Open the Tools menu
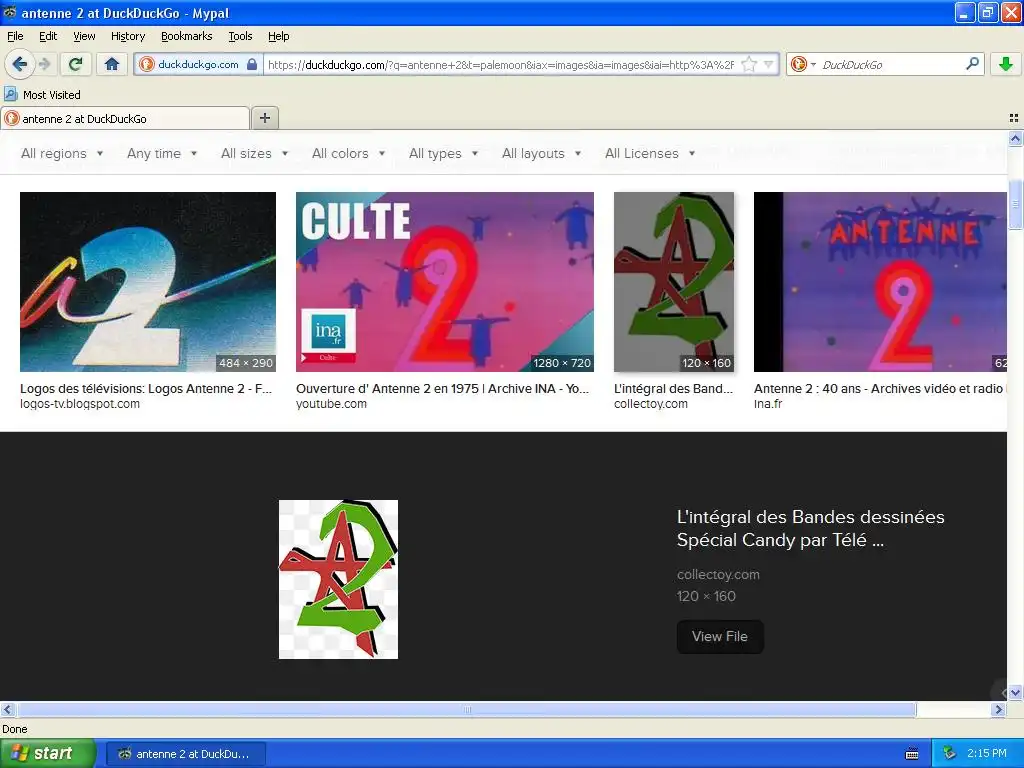 coord(240,36)
